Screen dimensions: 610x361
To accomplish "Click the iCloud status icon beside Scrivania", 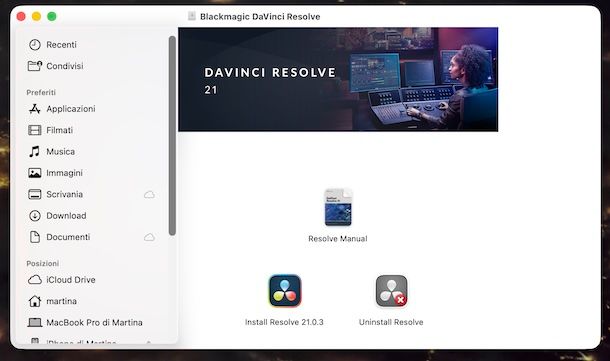I will (149, 195).
